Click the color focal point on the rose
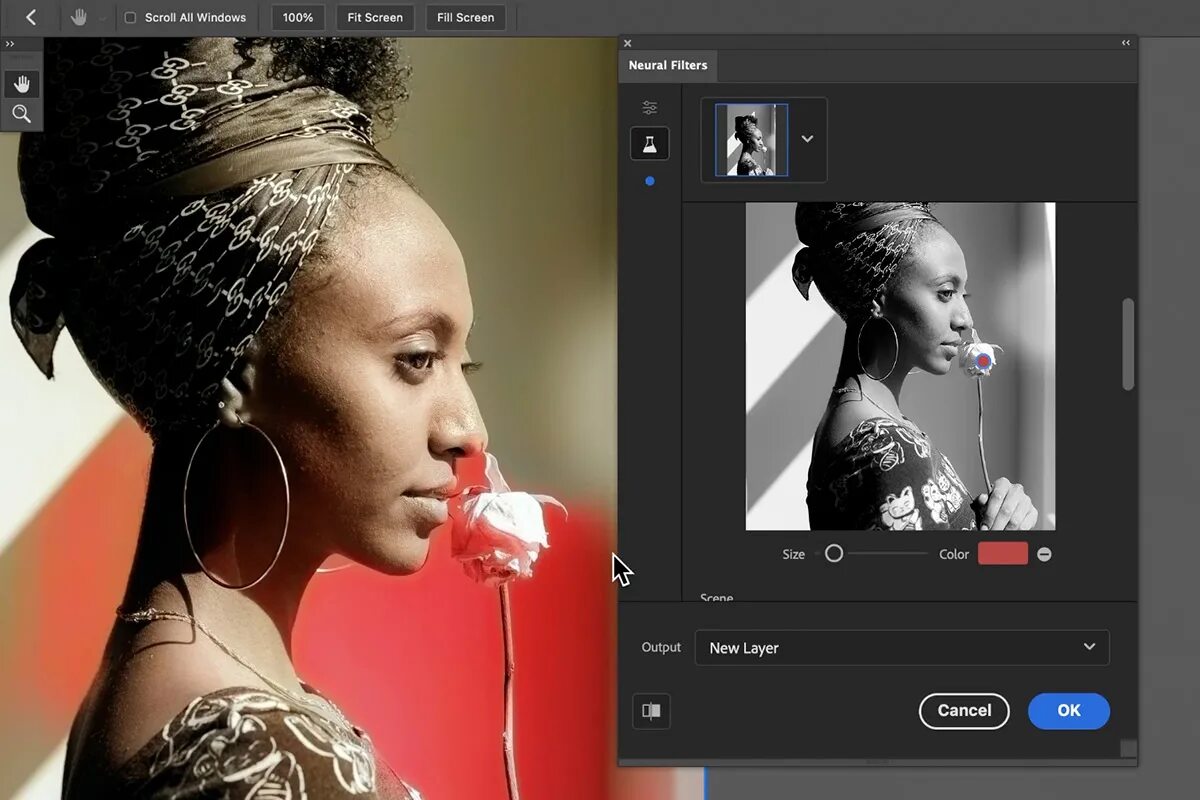Viewport: 1200px width, 800px height. click(x=984, y=361)
